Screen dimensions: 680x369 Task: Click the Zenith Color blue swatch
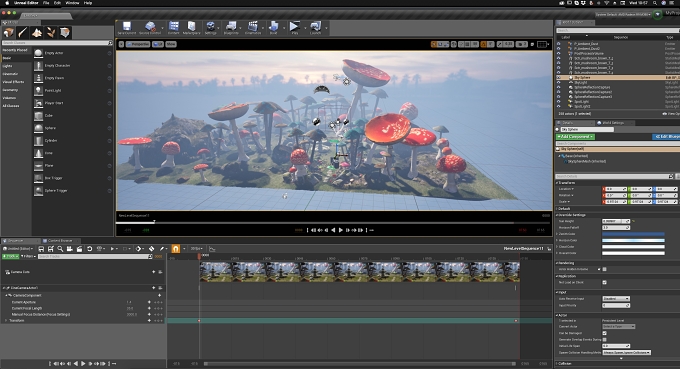(x=633, y=234)
